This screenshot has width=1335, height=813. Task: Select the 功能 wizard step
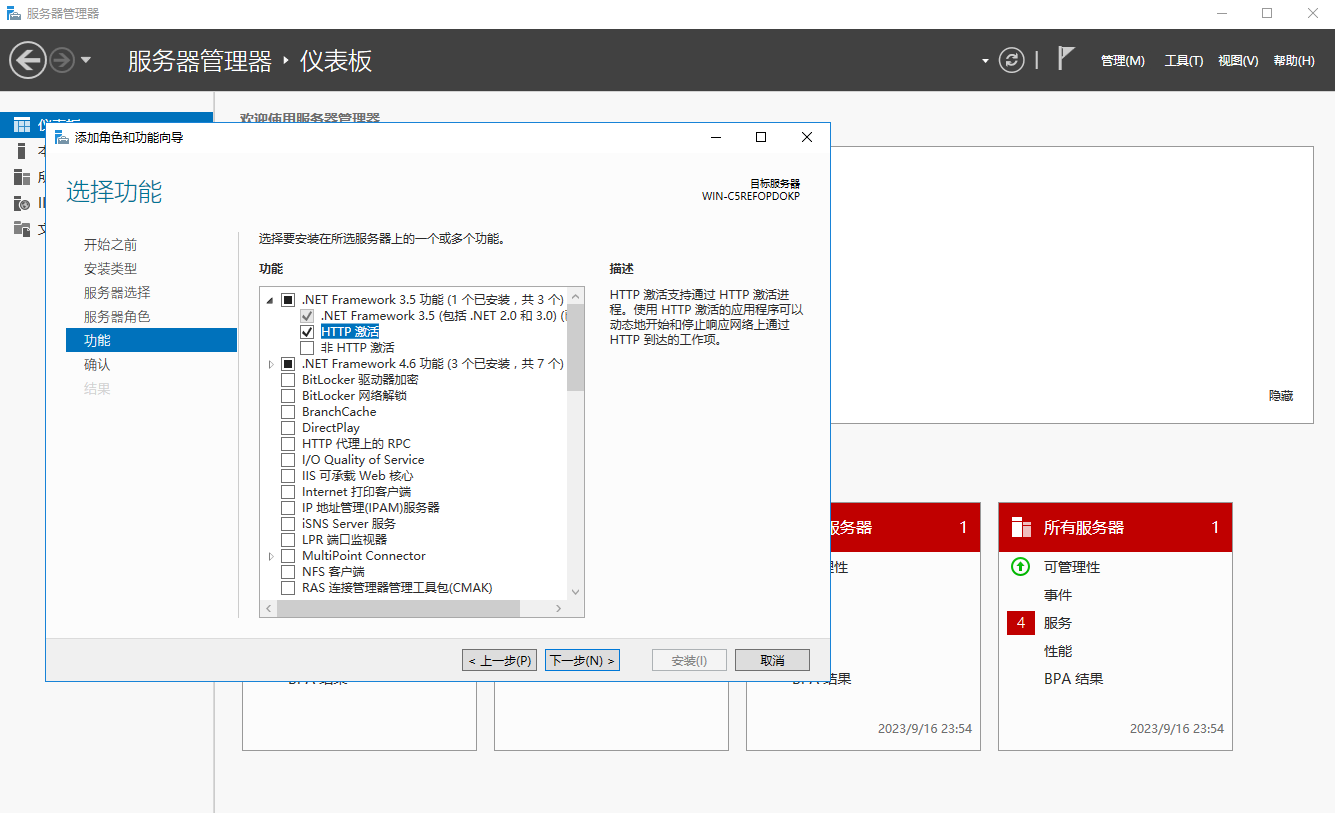coord(152,341)
